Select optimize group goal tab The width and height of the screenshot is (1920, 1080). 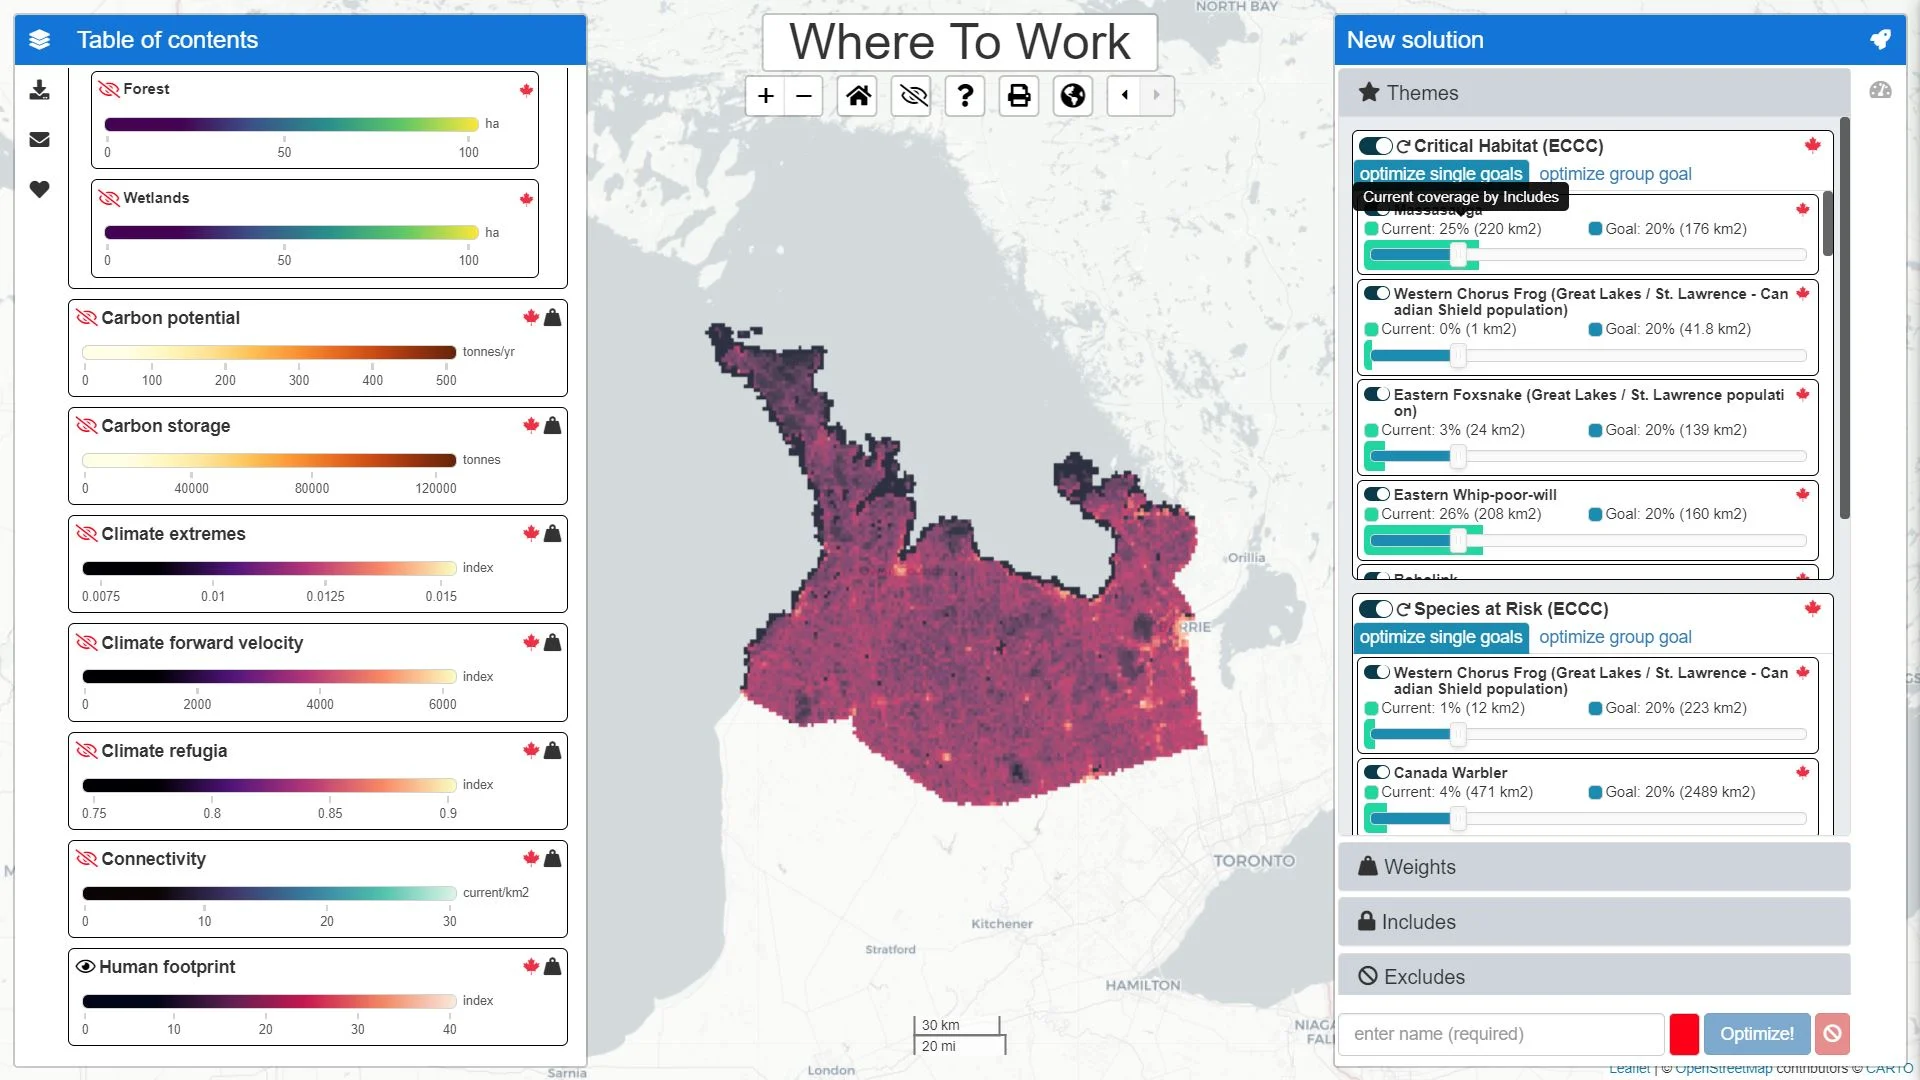pos(1614,173)
